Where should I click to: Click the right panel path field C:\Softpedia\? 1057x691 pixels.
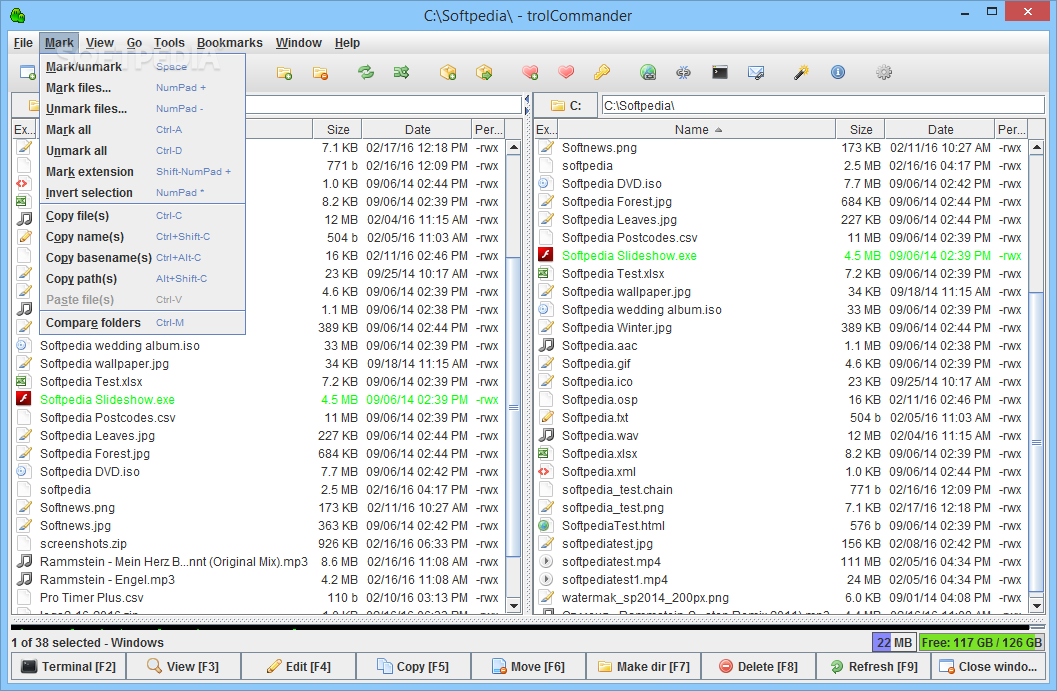coord(822,105)
